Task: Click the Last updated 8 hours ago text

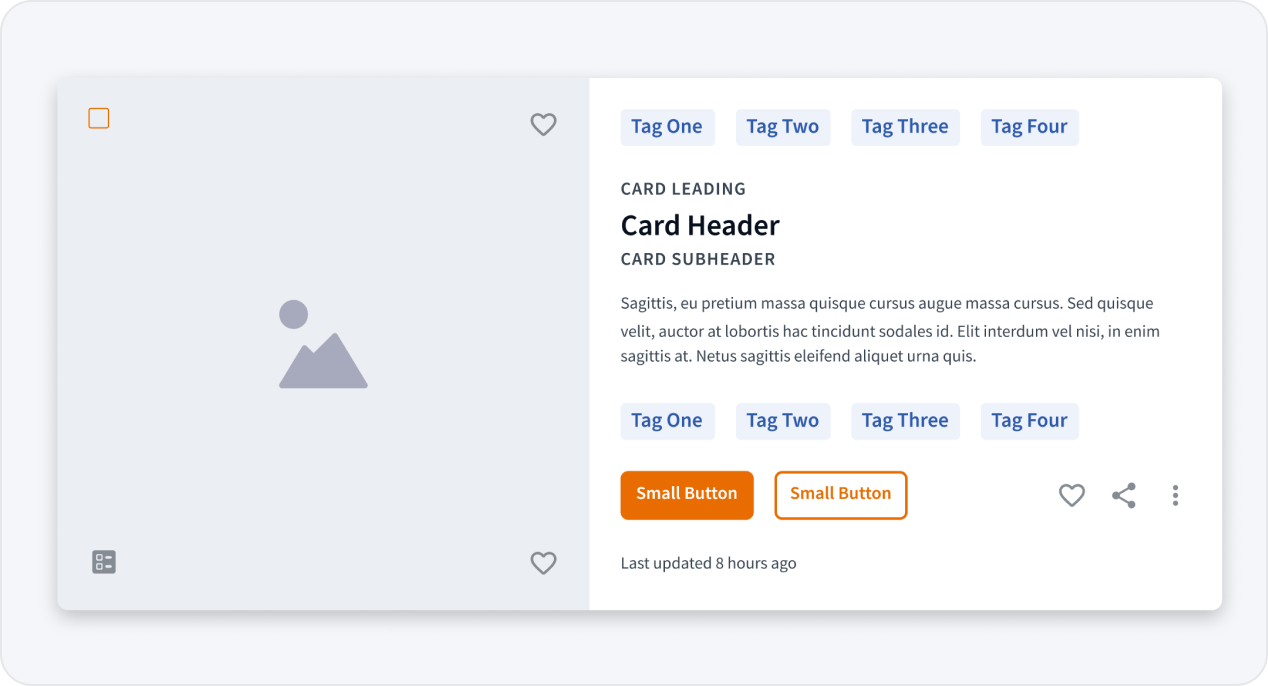Action: [708, 563]
